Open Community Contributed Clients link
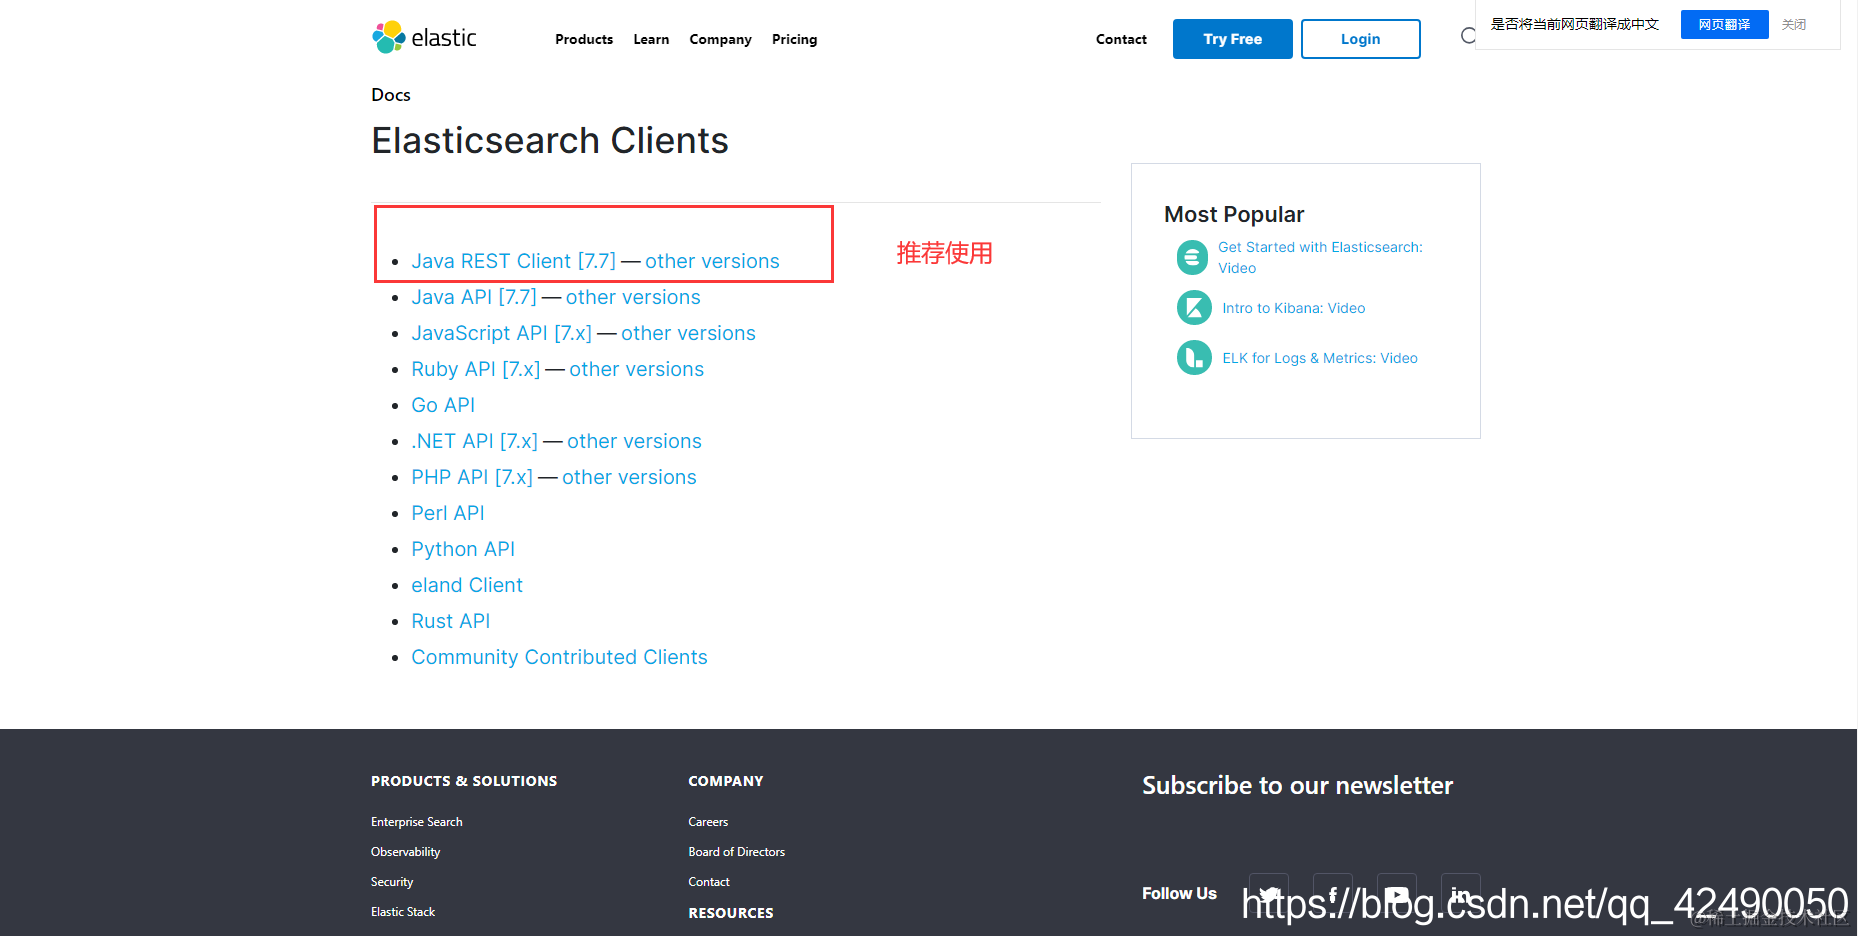 click(559, 657)
